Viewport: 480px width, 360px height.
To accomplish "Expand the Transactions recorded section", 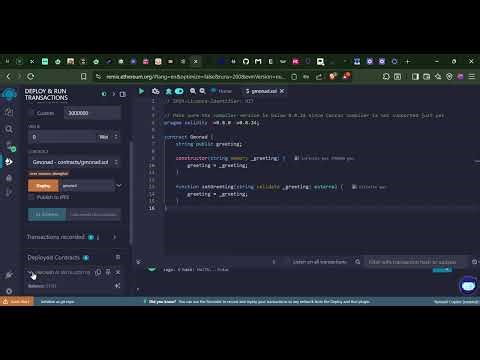I will click(115, 237).
